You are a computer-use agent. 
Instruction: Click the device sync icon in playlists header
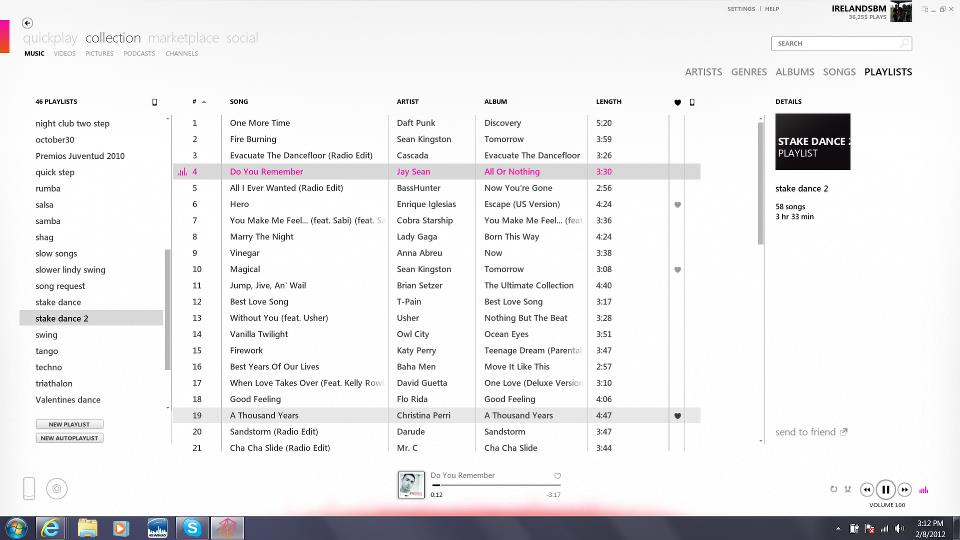point(154,102)
